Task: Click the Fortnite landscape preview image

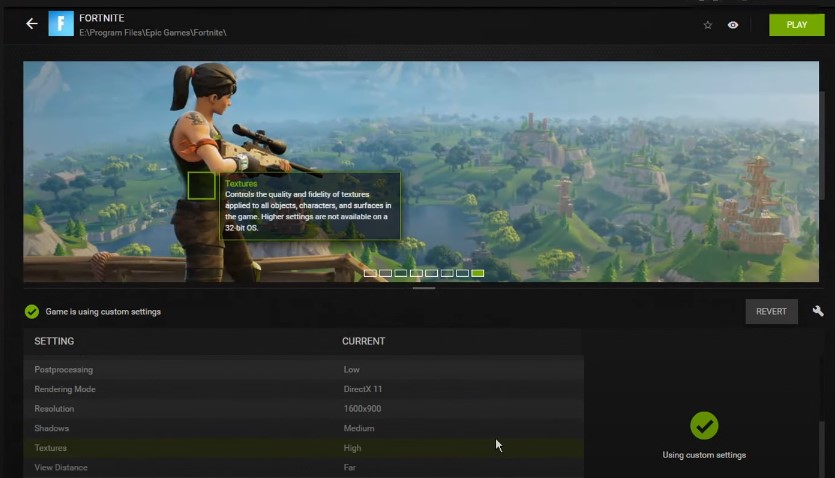Action: (421, 171)
